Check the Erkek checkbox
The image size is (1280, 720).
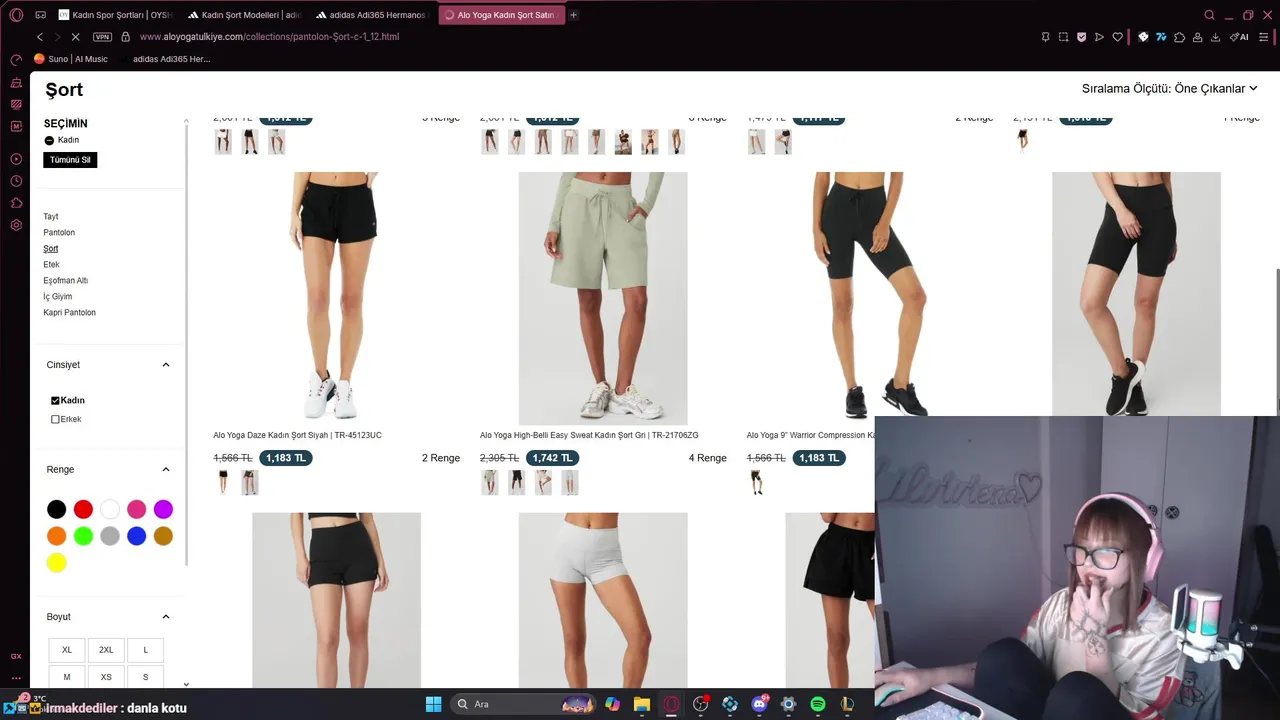point(55,419)
